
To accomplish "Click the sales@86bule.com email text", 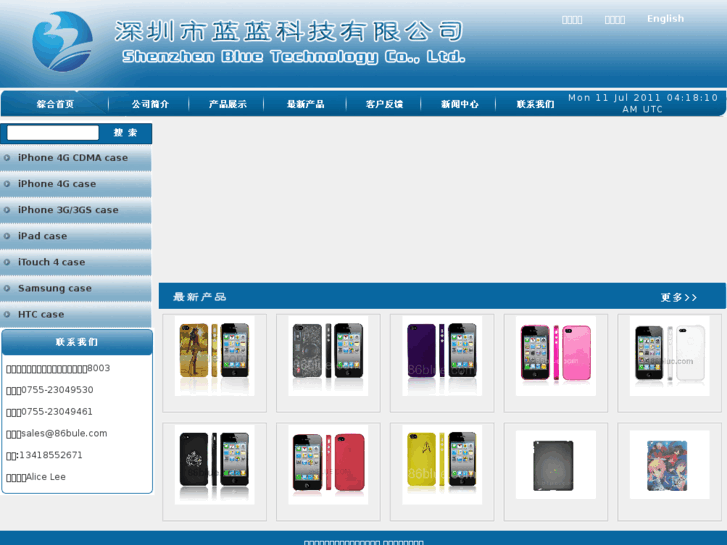I will pyautogui.click(x=64, y=433).
